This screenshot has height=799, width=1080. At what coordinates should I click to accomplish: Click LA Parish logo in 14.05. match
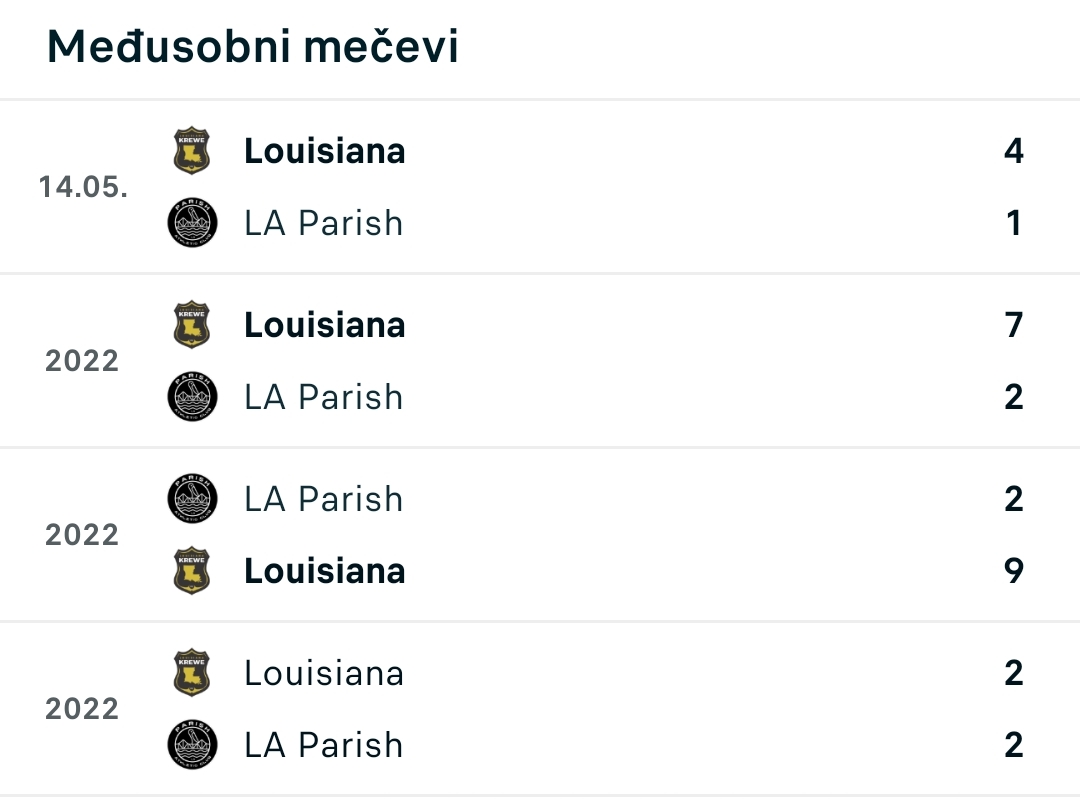point(192,222)
